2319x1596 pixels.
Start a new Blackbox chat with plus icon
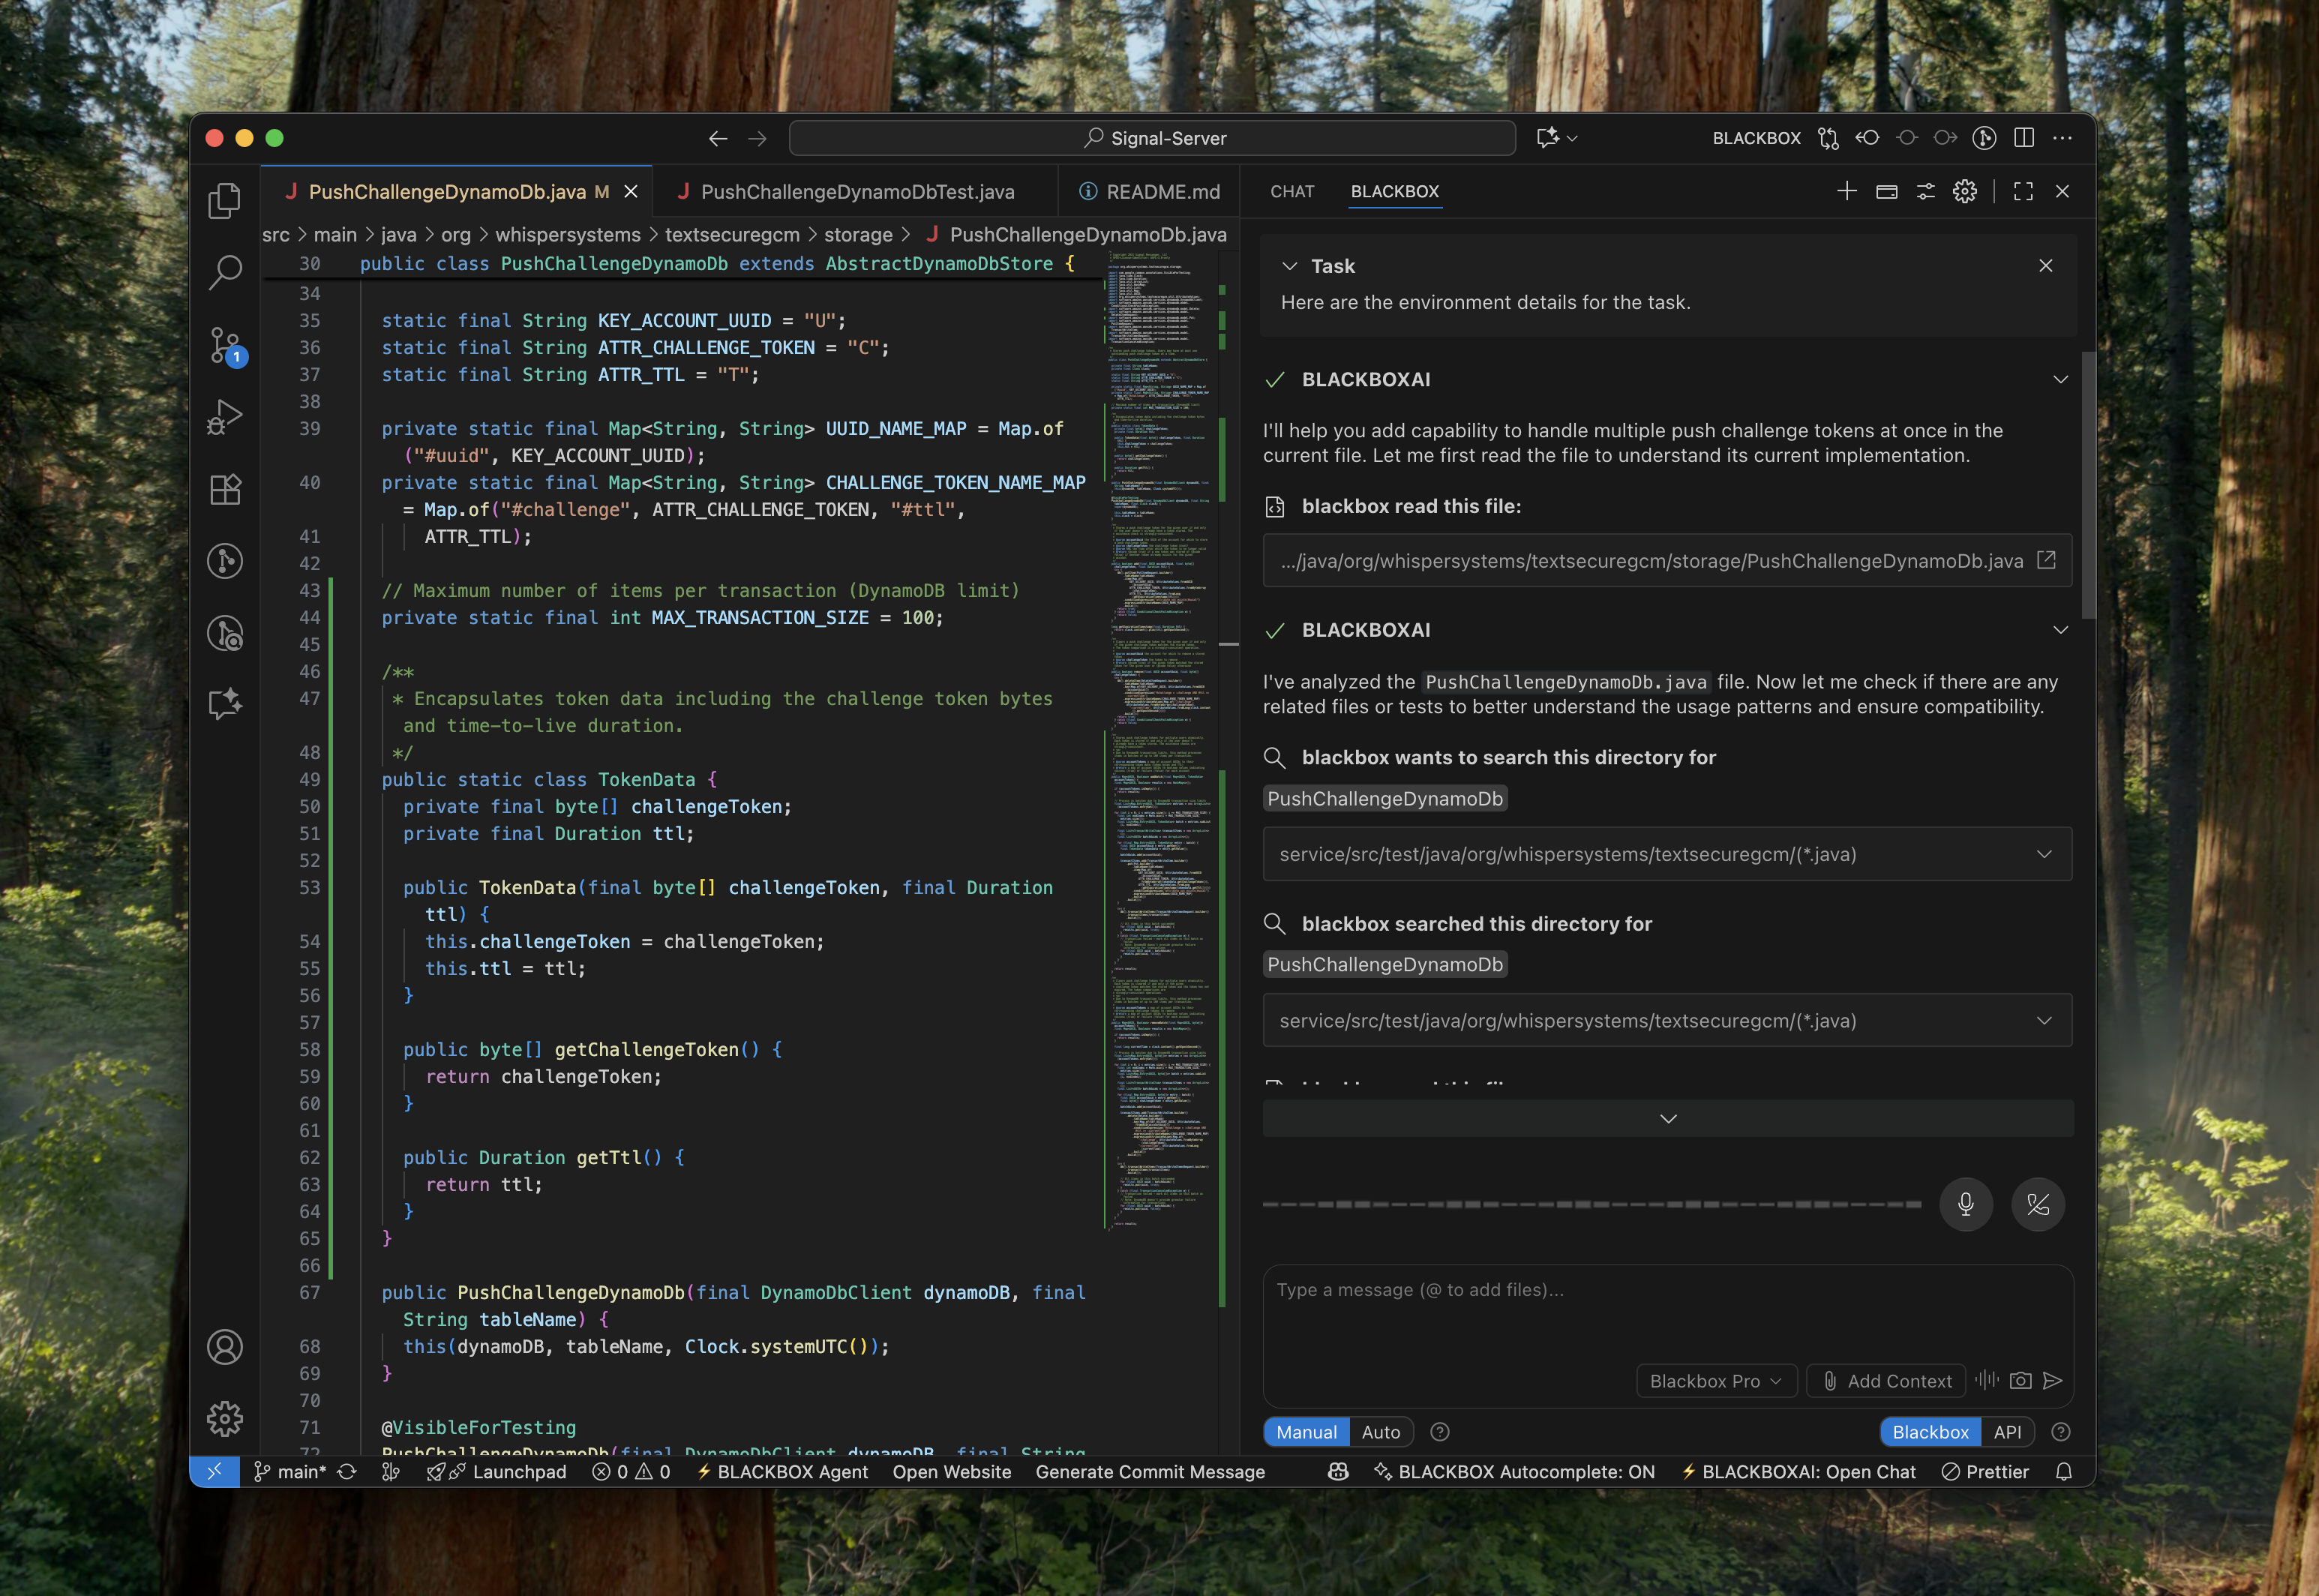[x=1846, y=191]
